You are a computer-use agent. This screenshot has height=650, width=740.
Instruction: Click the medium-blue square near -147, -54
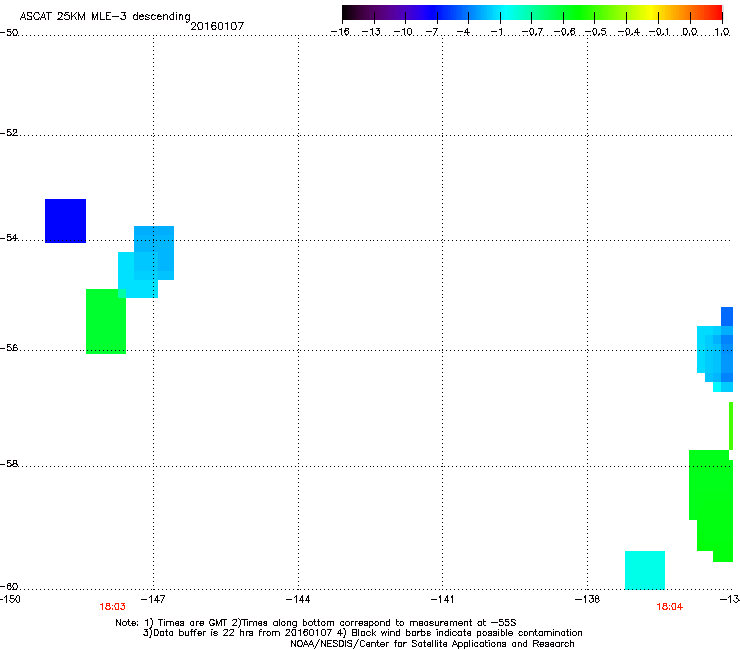(154, 253)
